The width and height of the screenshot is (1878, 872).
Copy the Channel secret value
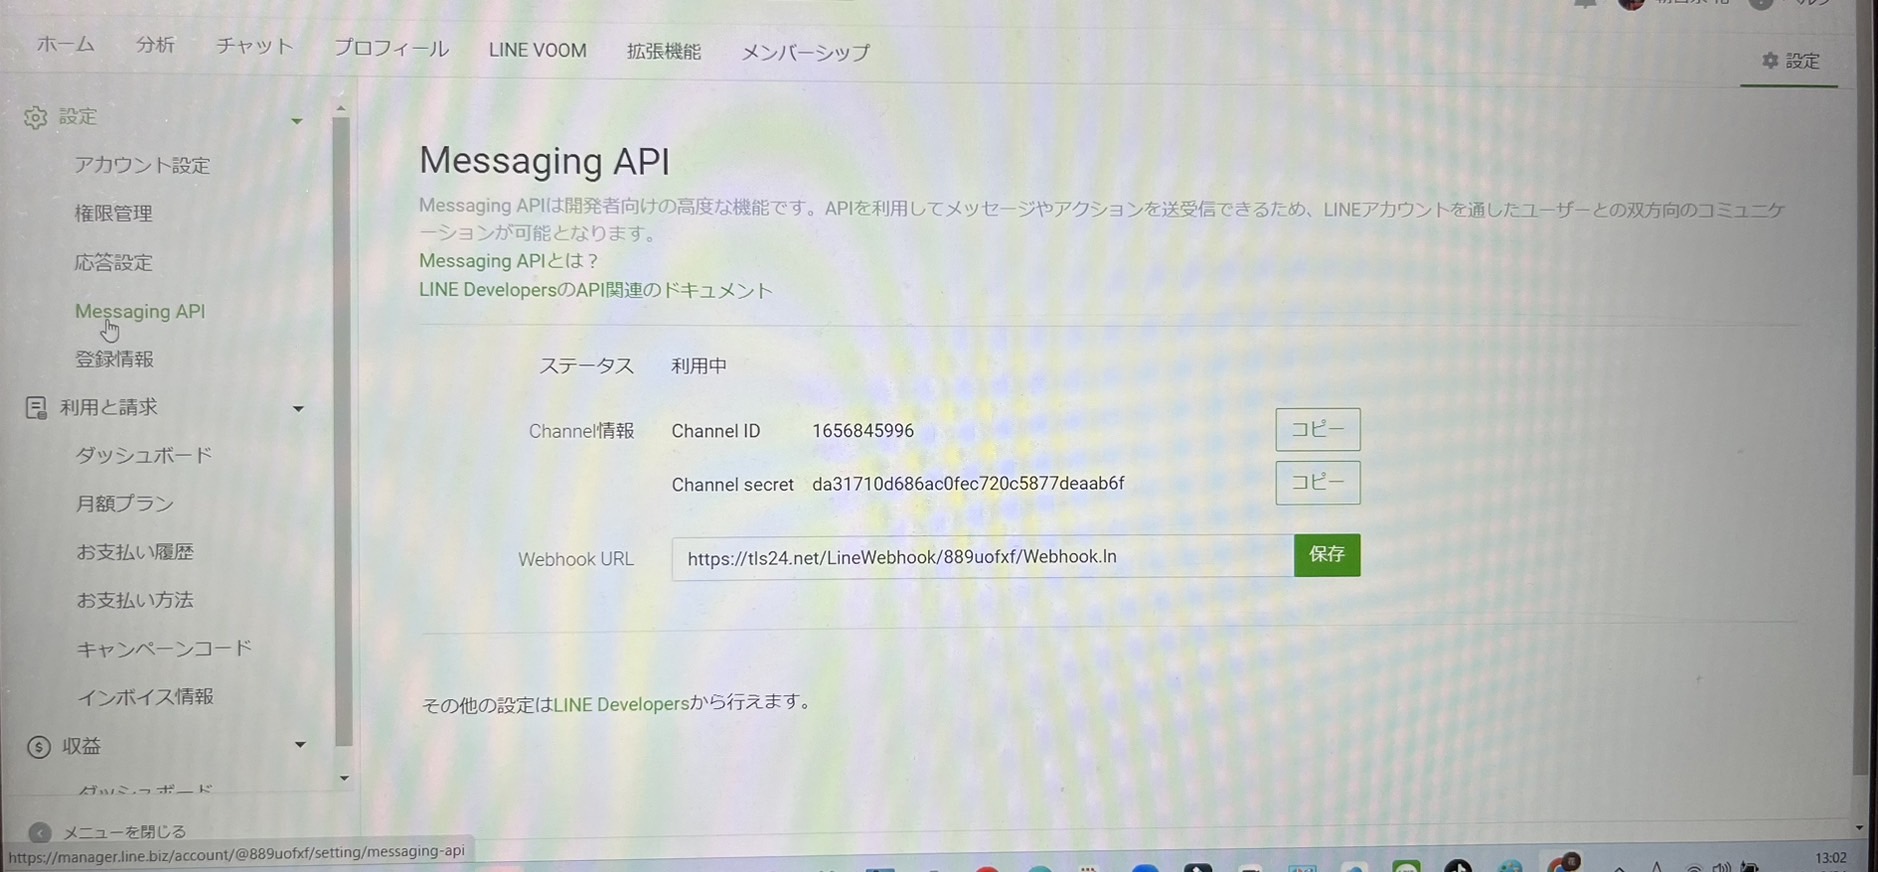click(x=1318, y=483)
